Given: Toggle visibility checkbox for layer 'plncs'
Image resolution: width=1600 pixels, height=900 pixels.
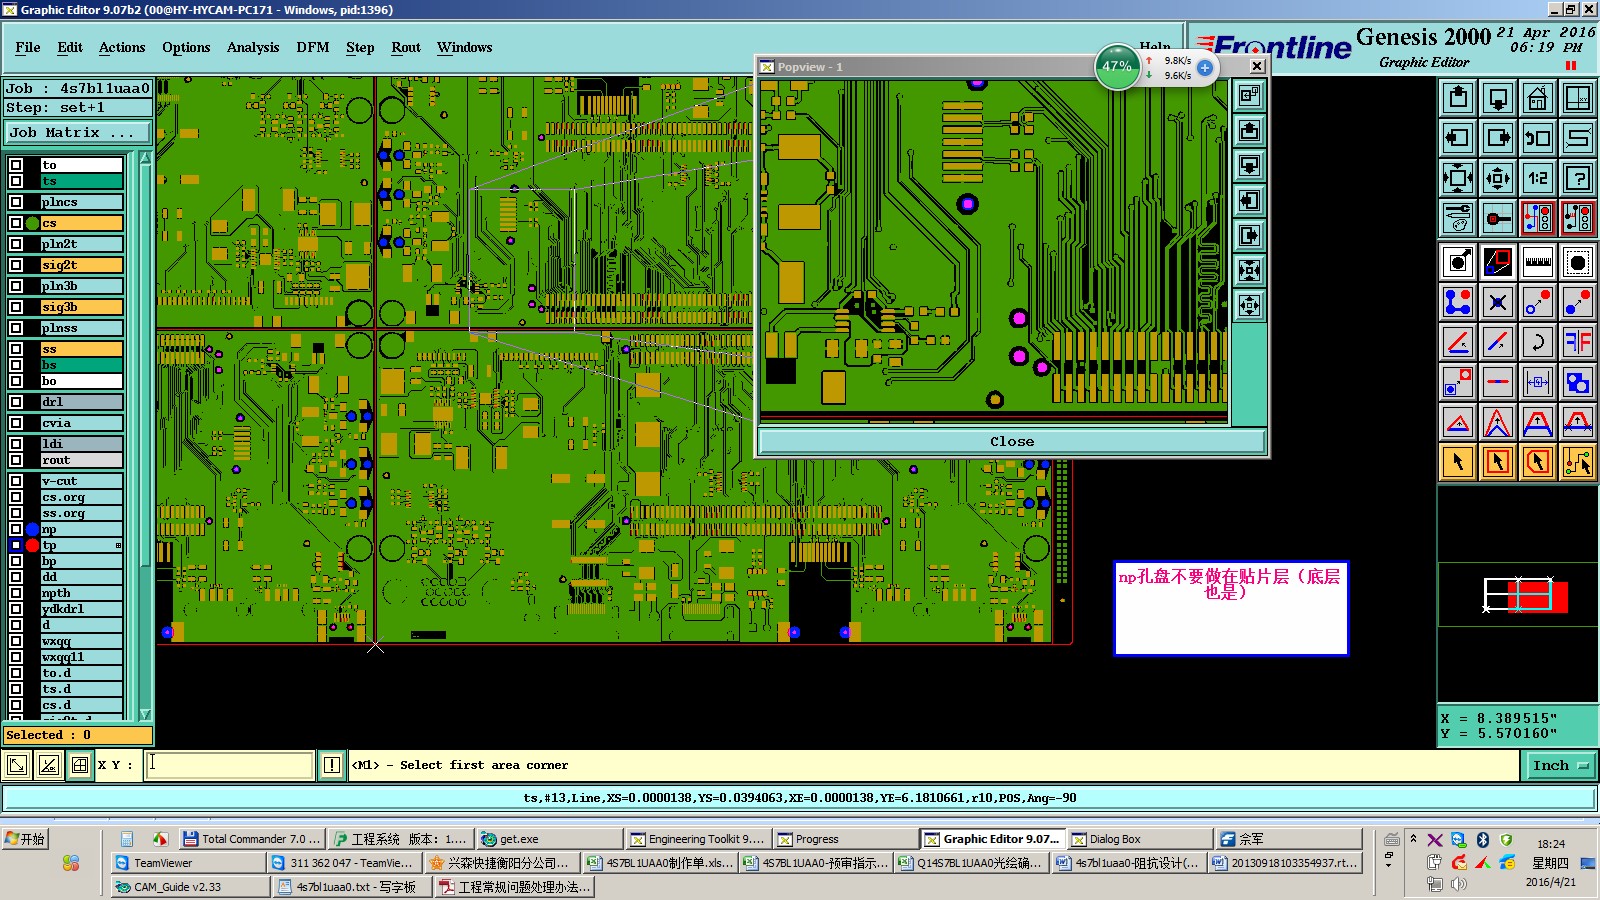Looking at the screenshot, I should (x=16, y=202).
